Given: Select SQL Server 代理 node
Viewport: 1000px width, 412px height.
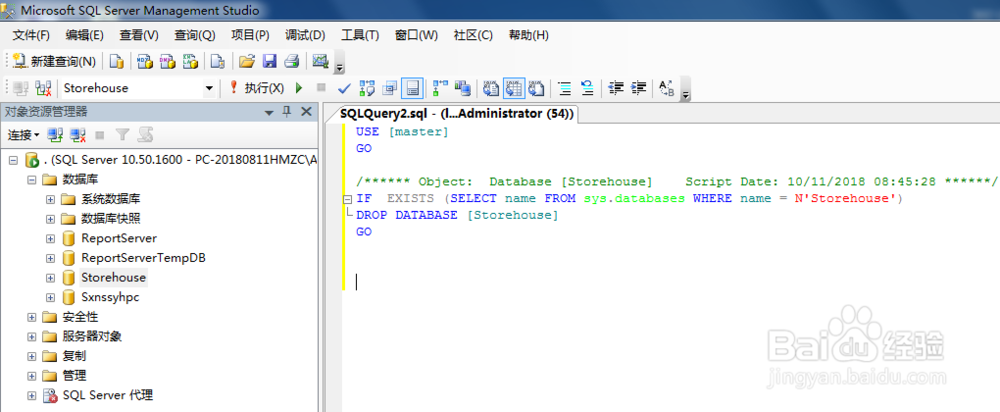Looking at the screenshot, I should click(x=108, y=395).
